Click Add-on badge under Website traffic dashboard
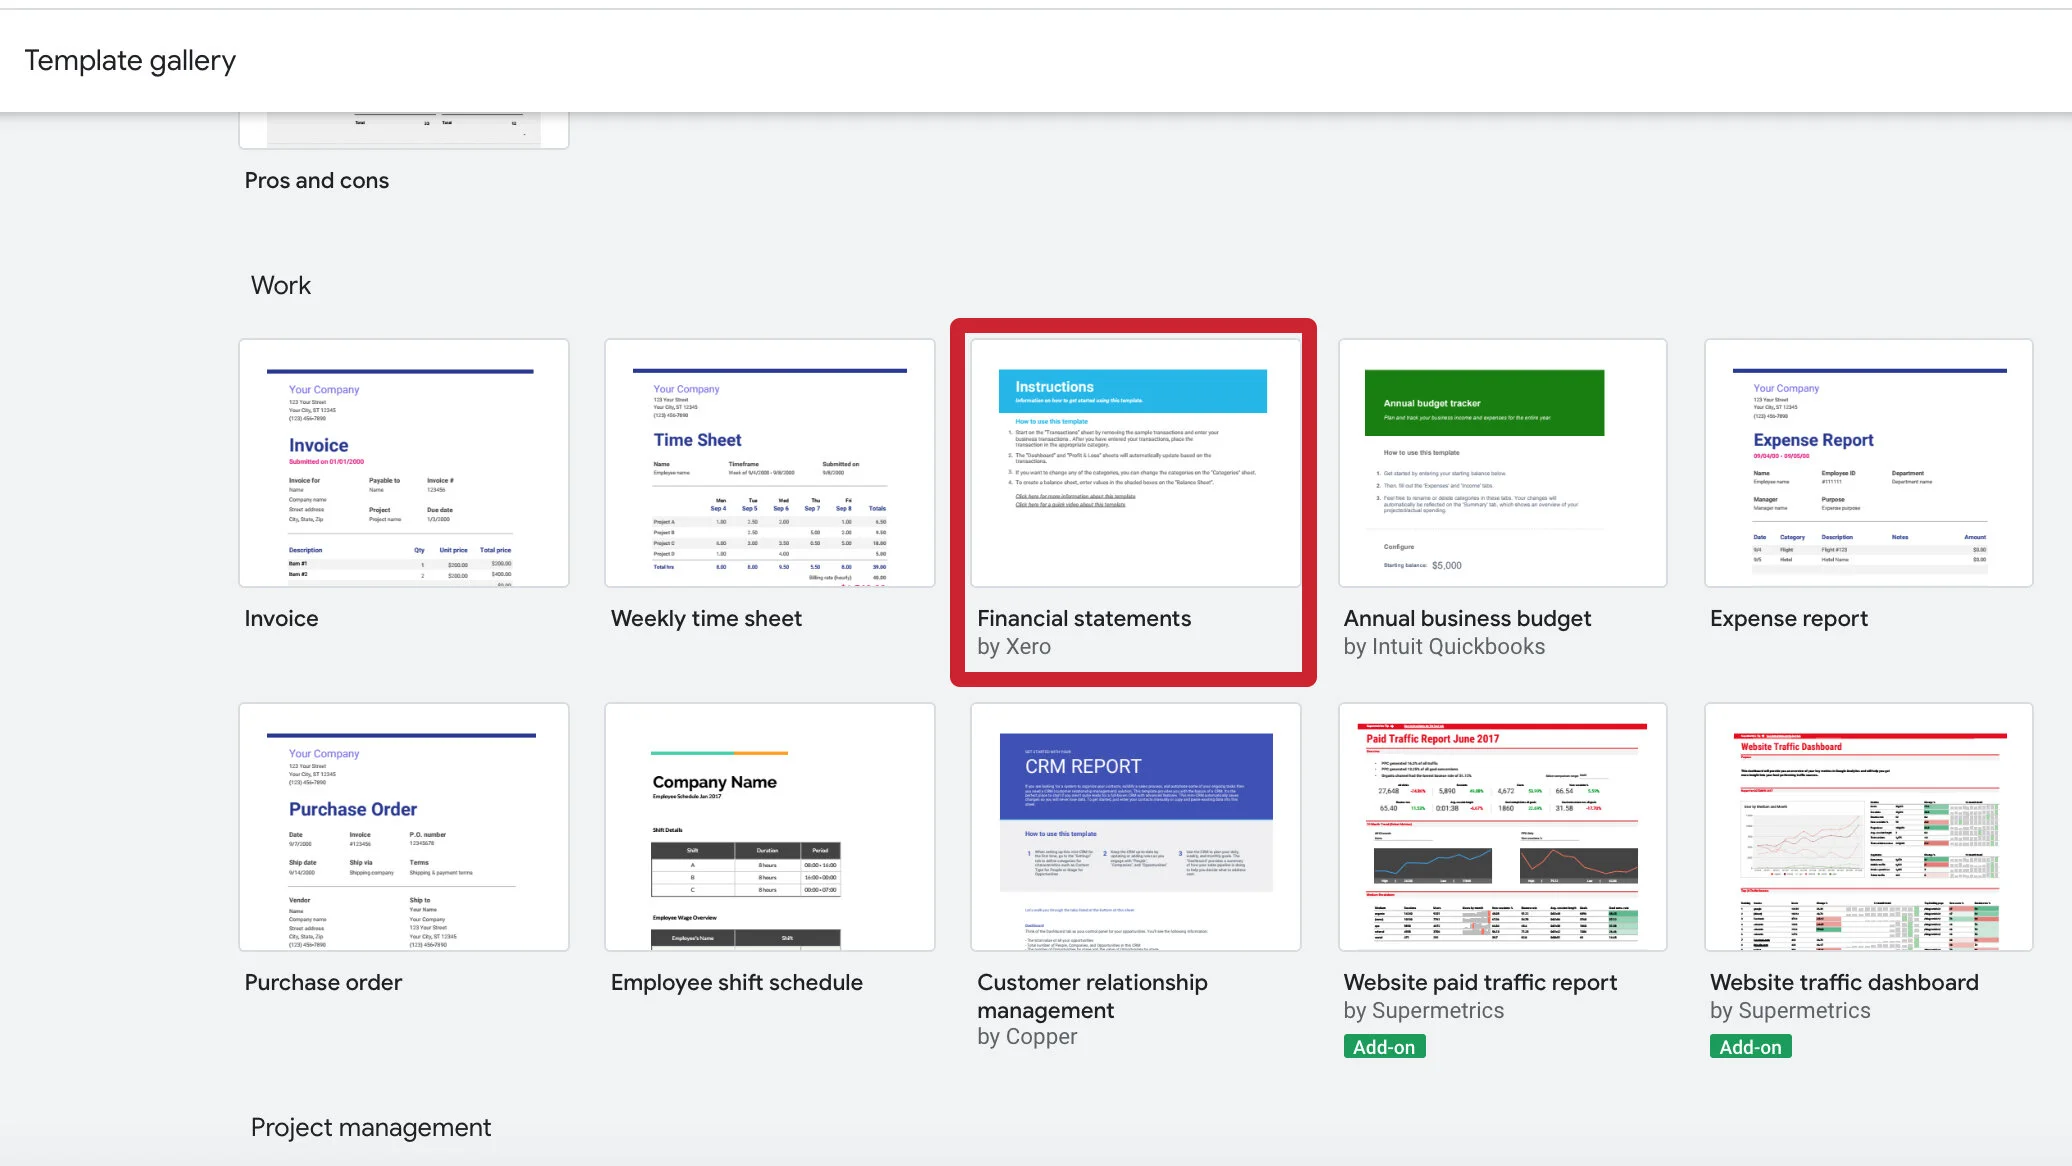 coord(1750,1047)
